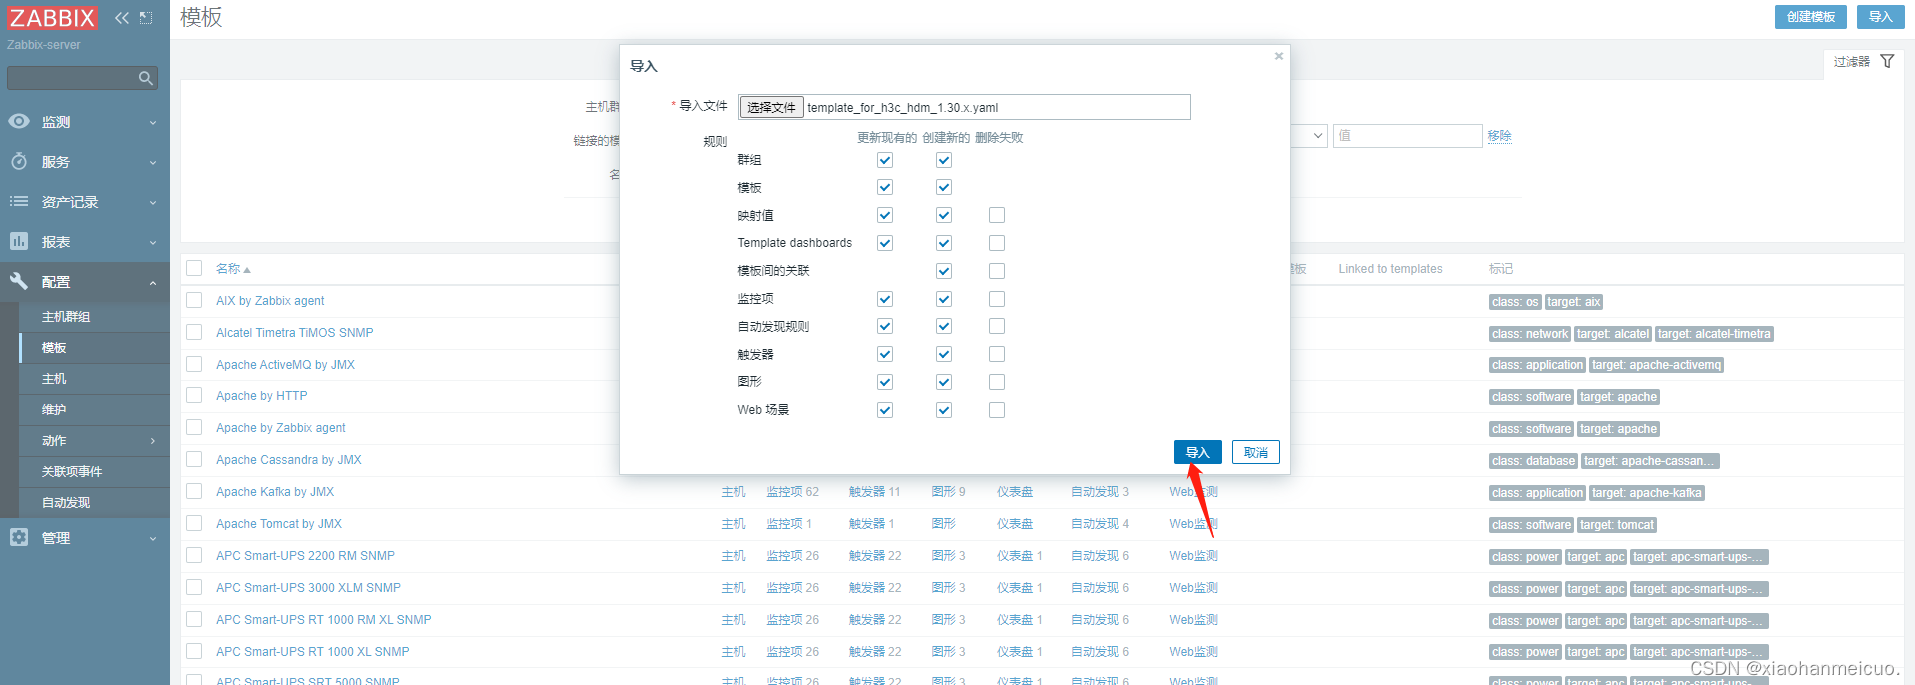Click 移除 link in filter
This screenshot has height=685, width=1915.
[x=1499, y=136]
